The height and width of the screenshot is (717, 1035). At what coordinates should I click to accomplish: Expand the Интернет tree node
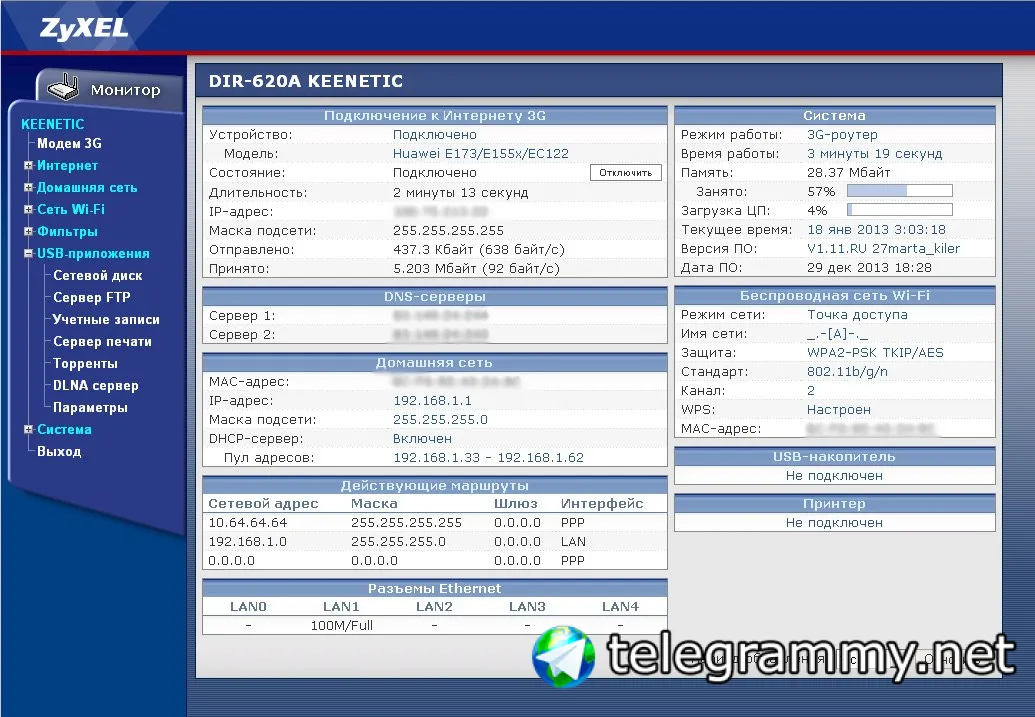28,166
